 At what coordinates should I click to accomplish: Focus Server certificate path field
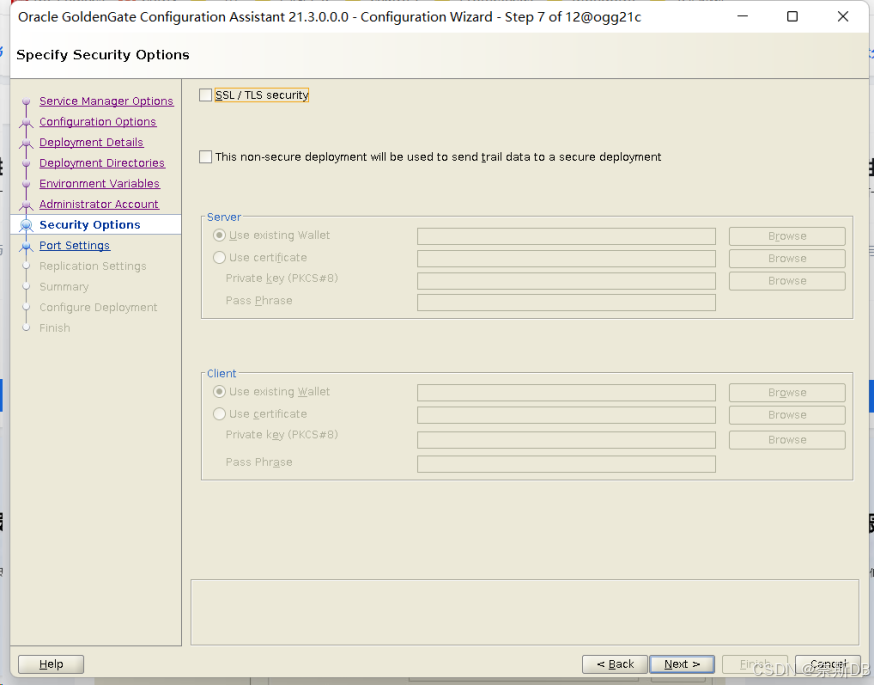[x=566, y=258]
